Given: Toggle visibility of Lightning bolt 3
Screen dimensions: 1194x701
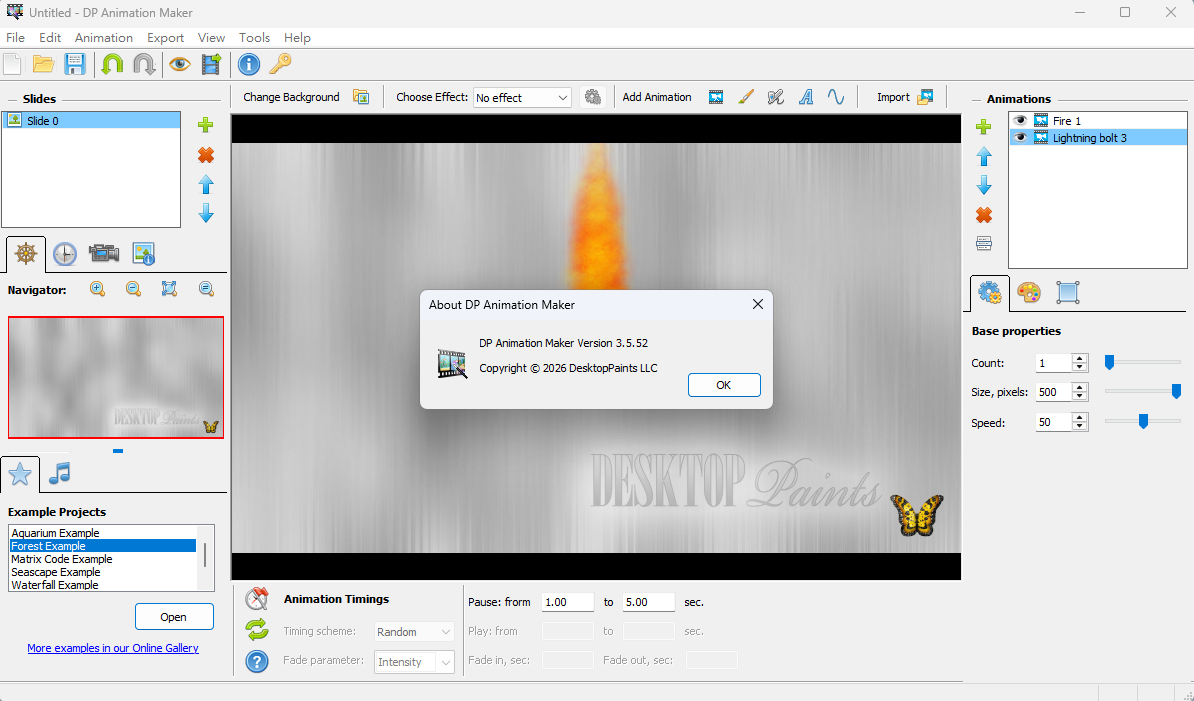Looking at the screenshot, I should pos(1020,138).
